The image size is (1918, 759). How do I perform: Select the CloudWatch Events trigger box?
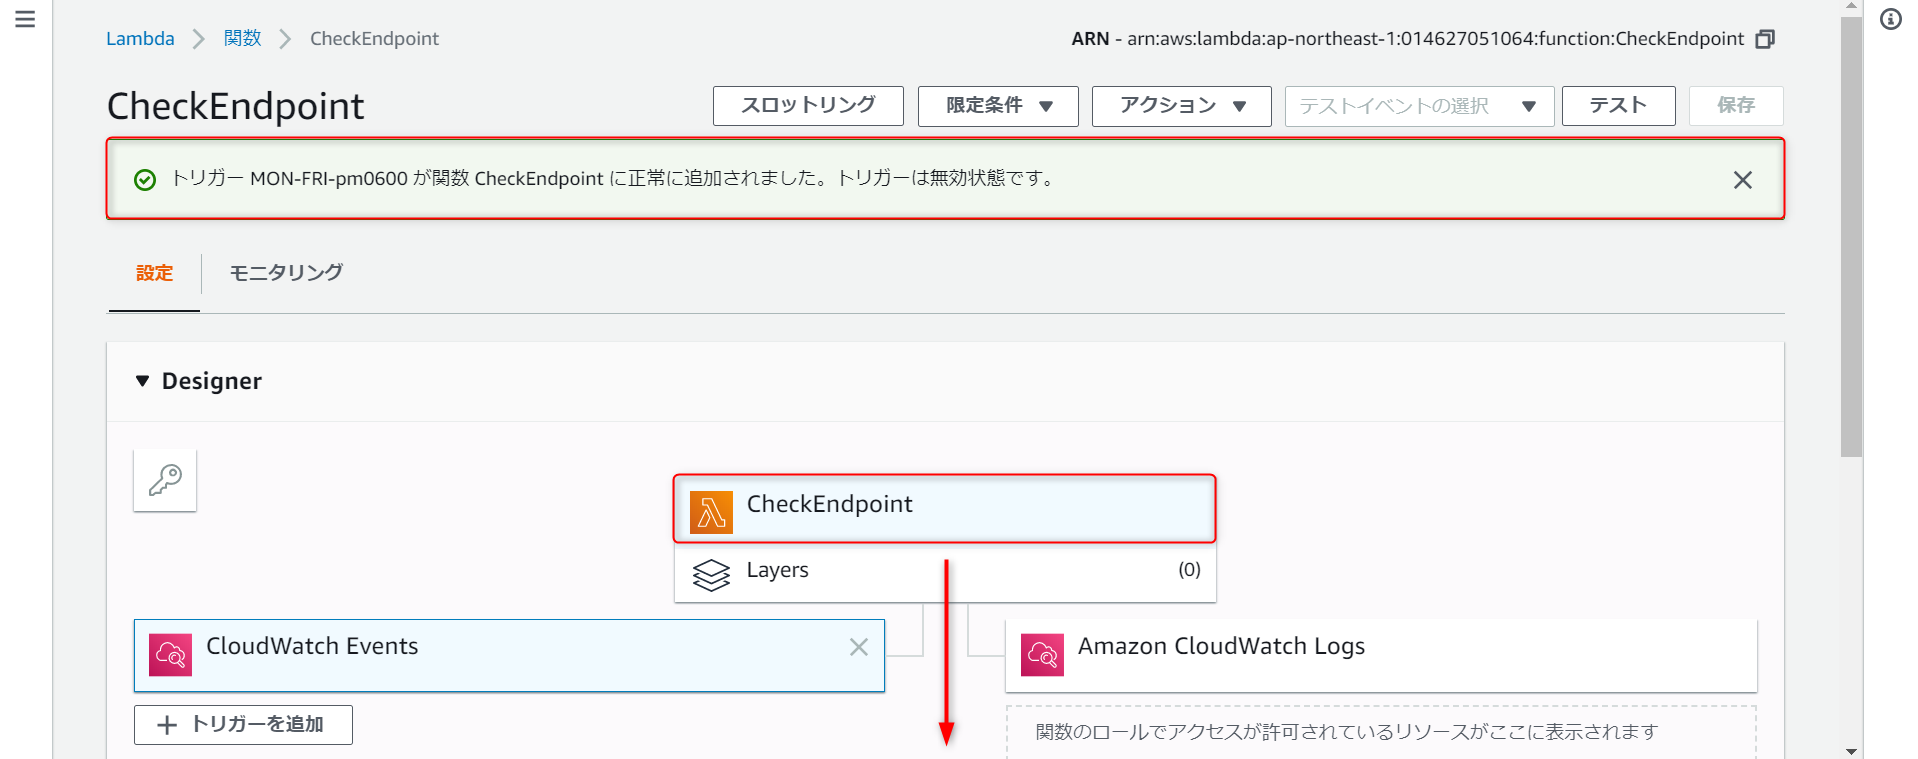[509, 655]
